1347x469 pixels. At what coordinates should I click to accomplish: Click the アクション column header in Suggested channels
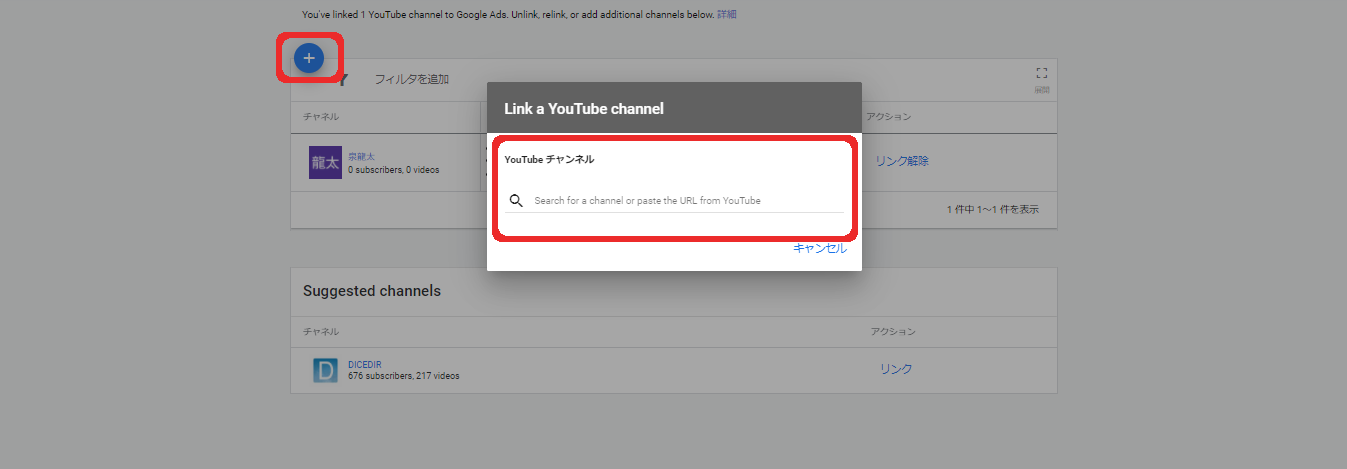[893, 331]
